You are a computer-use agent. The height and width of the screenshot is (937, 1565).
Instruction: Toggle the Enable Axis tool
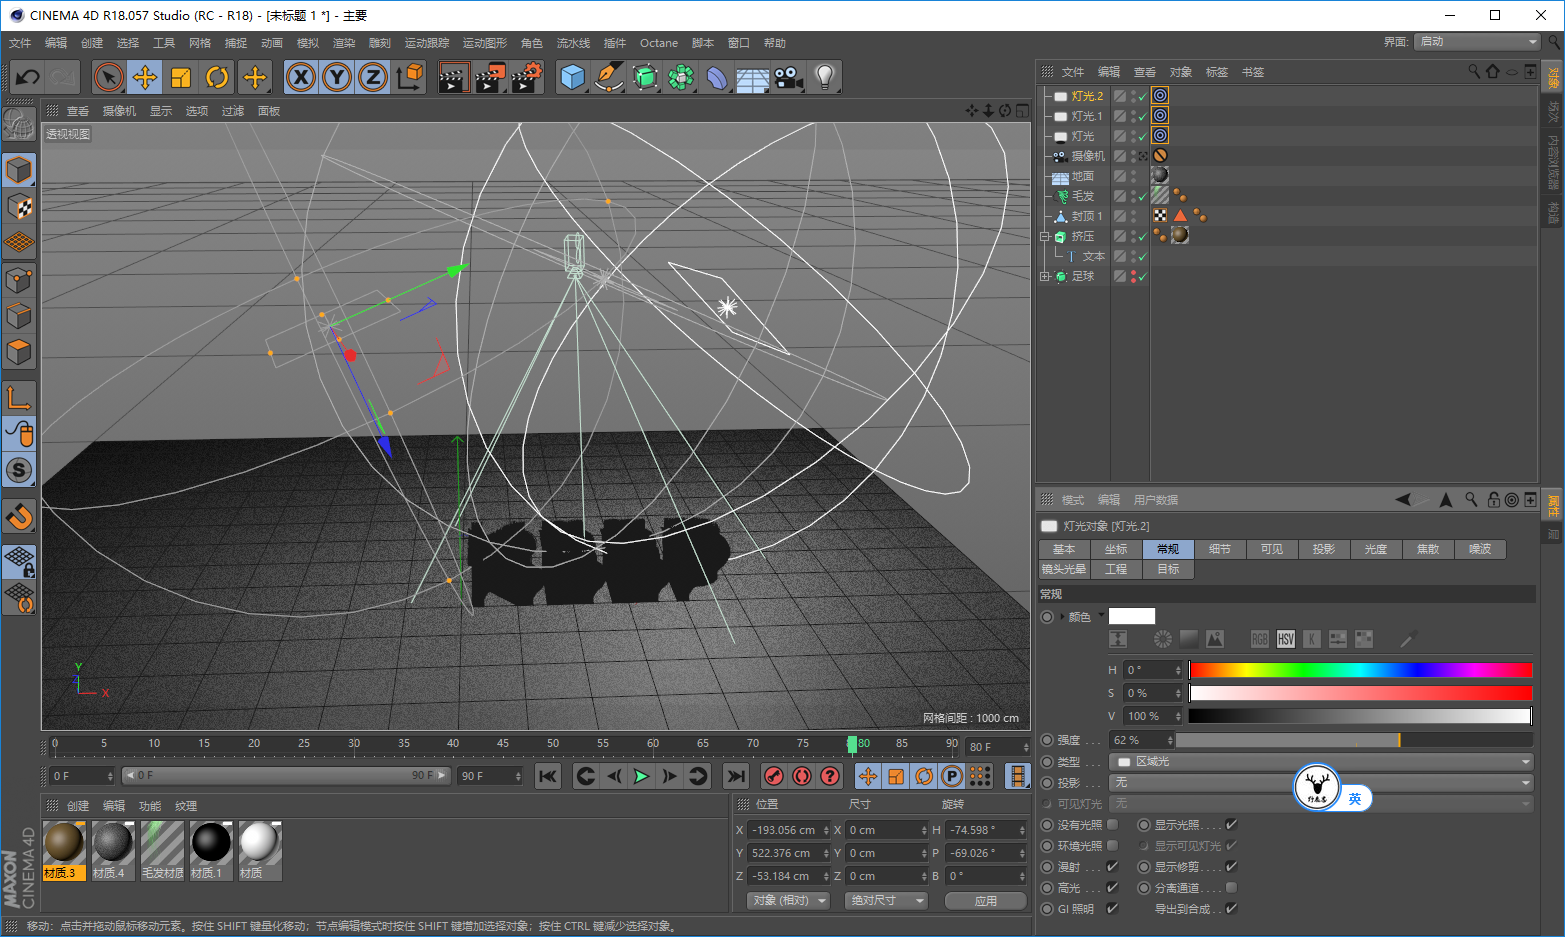19,398
